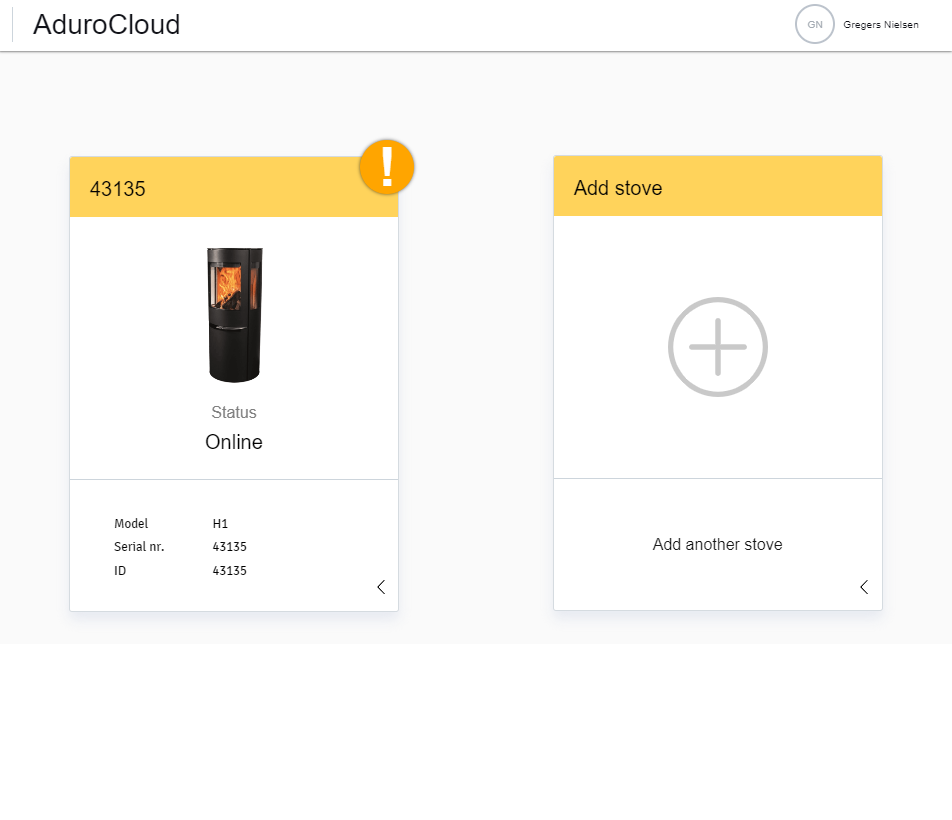Click the Serial nr. label
The width and height of the screenshot is (952, 820).
139,546
